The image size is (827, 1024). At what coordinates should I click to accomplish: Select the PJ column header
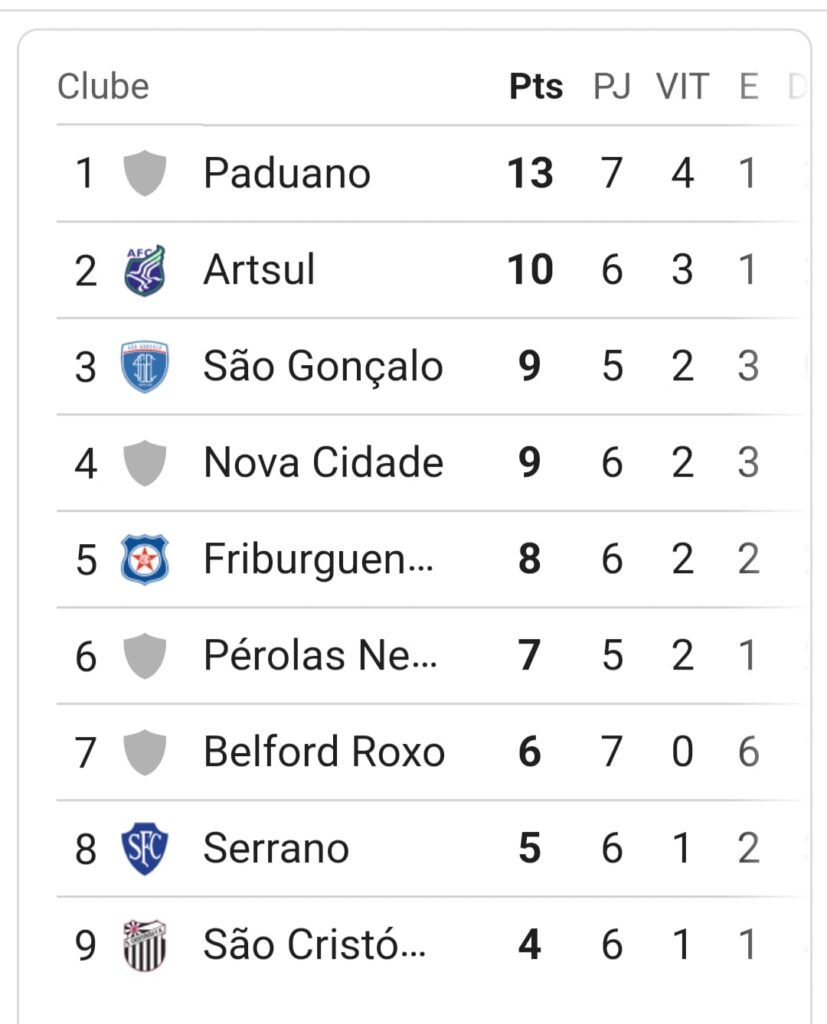click(612, 86)
